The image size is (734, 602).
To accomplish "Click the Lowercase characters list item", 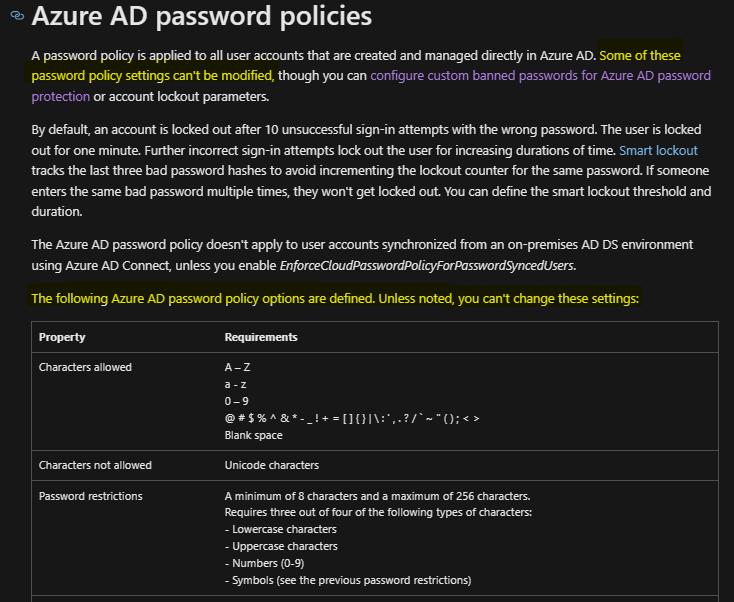I will point(281,529).
